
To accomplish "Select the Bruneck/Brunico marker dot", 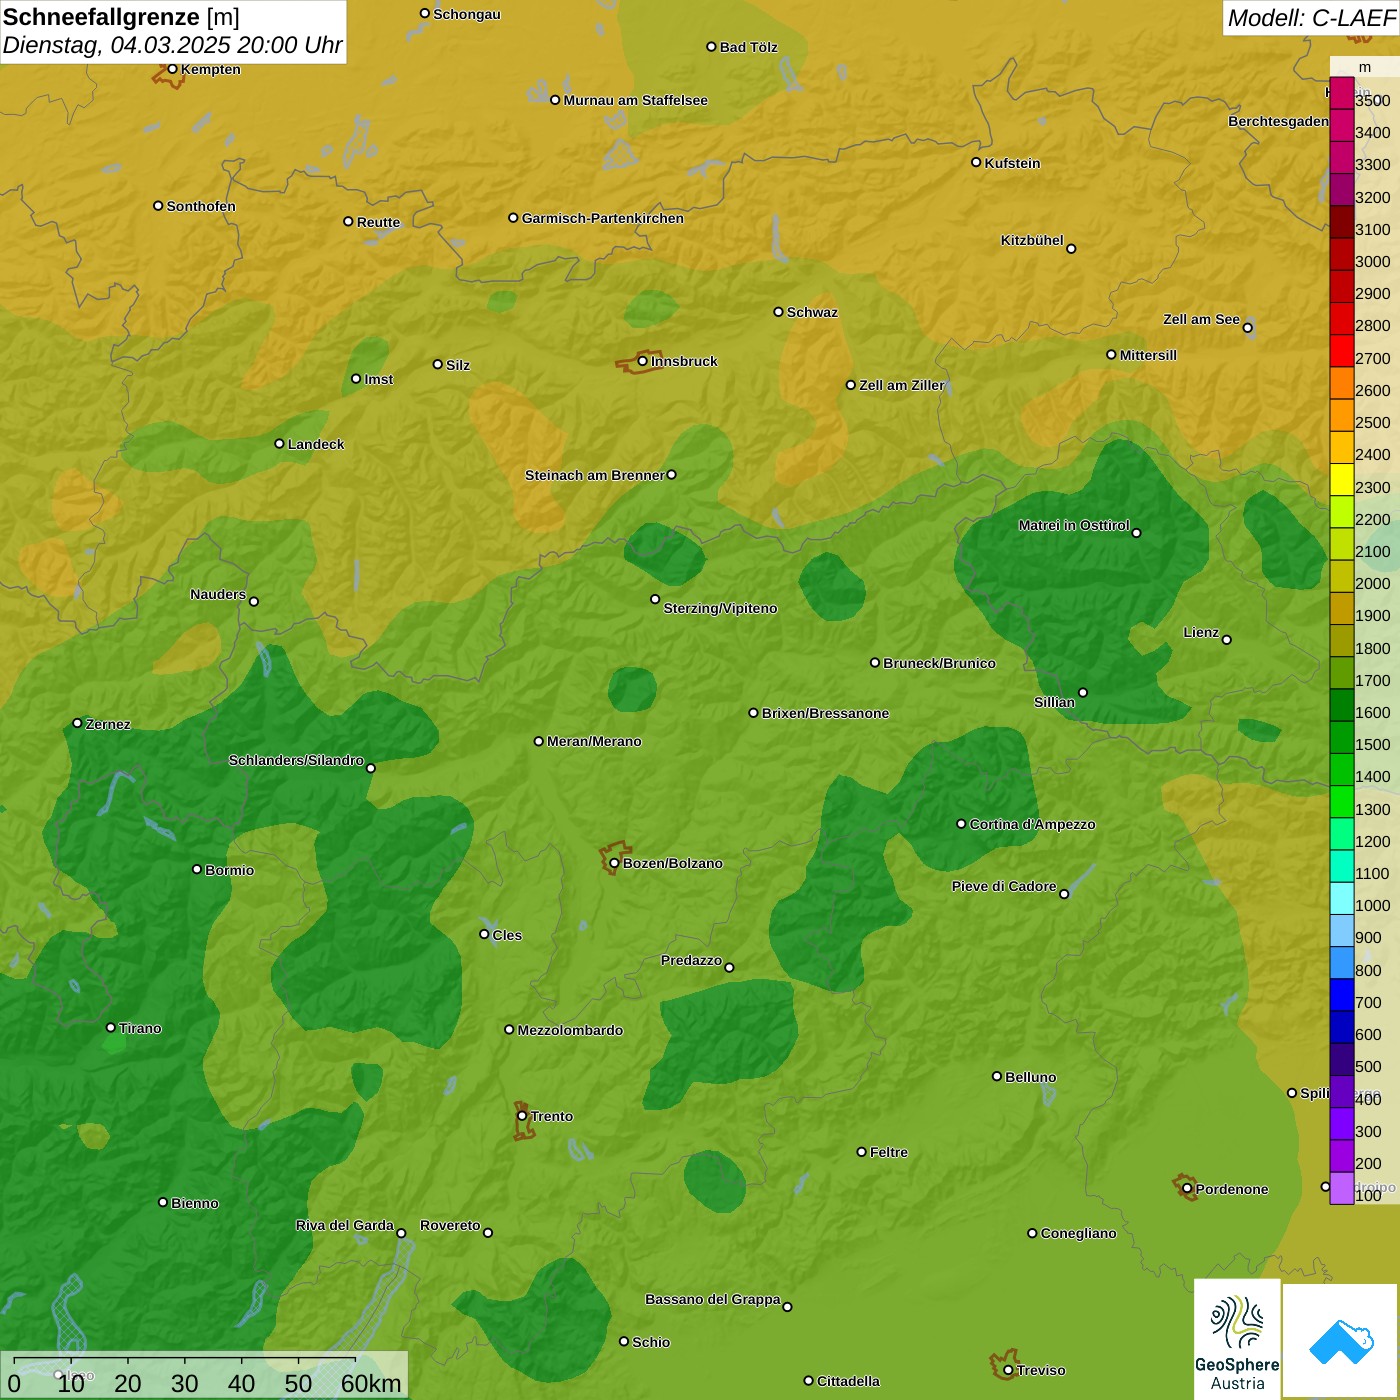I will [875, 663].
